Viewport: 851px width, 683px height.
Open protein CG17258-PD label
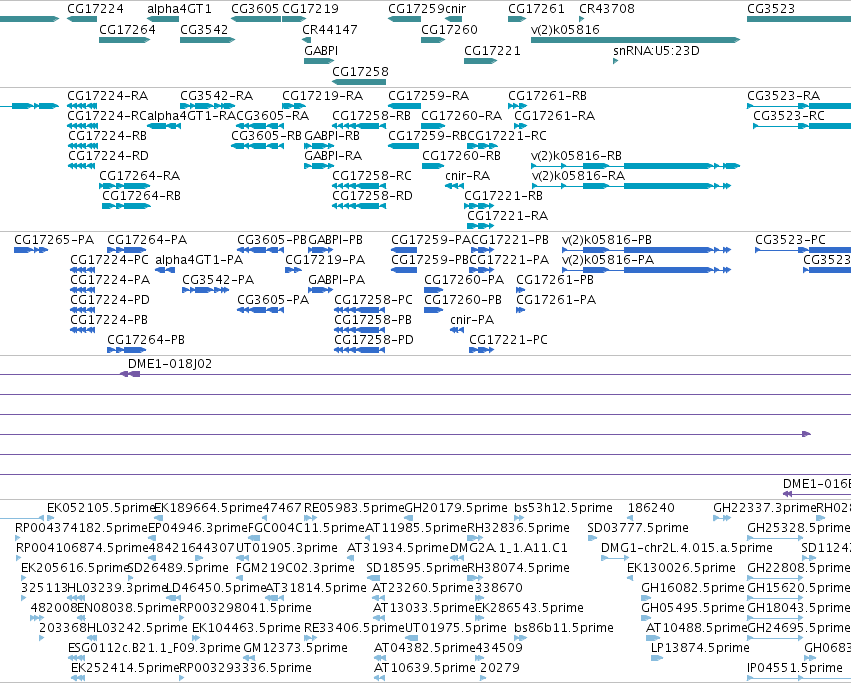click(374, 339)
